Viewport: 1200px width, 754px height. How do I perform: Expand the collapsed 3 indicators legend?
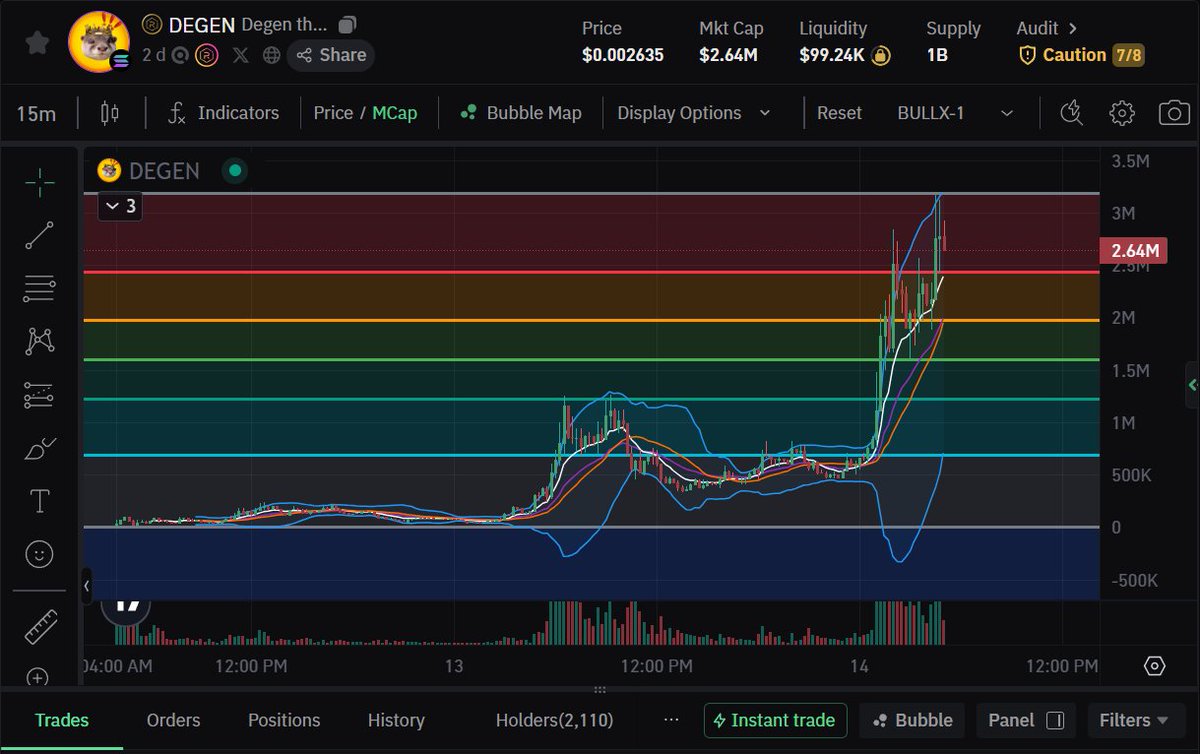[x=119, y=207]
